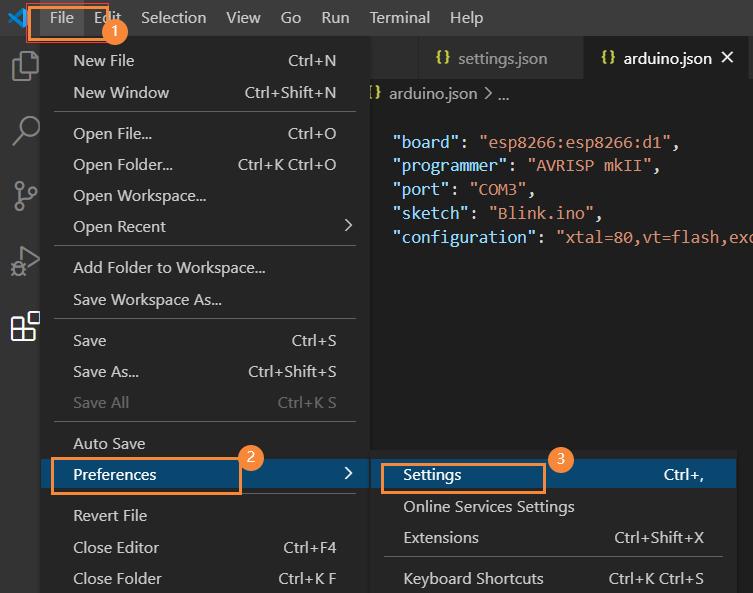Image resolution: width=753 pixels, height=593 pixels.
Task: Open Online Services Settings
Action: pos(553,507)
